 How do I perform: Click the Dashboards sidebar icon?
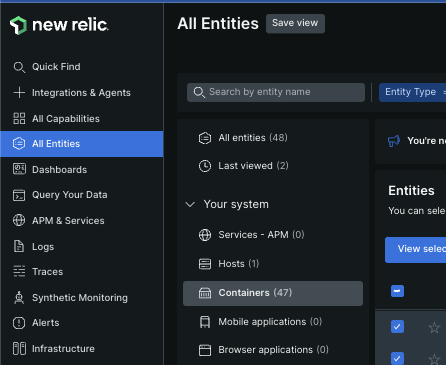tap(19, 169)
